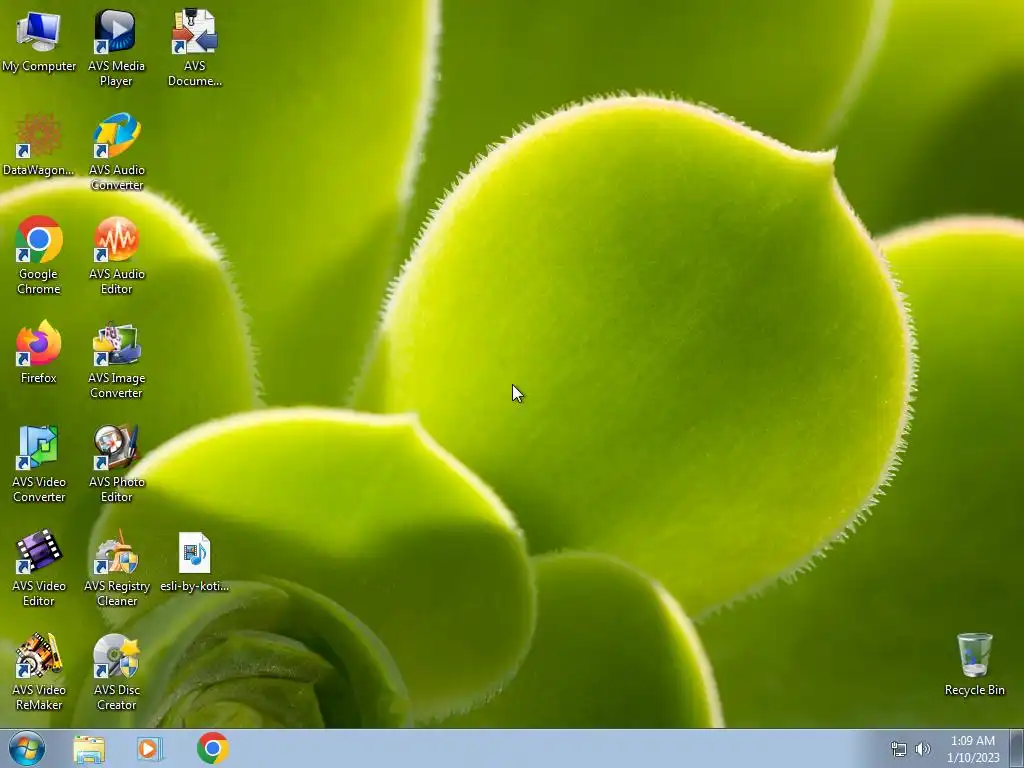Select the Recycle Bin icon
This screenshot has height=768, width=1024.
974,664
